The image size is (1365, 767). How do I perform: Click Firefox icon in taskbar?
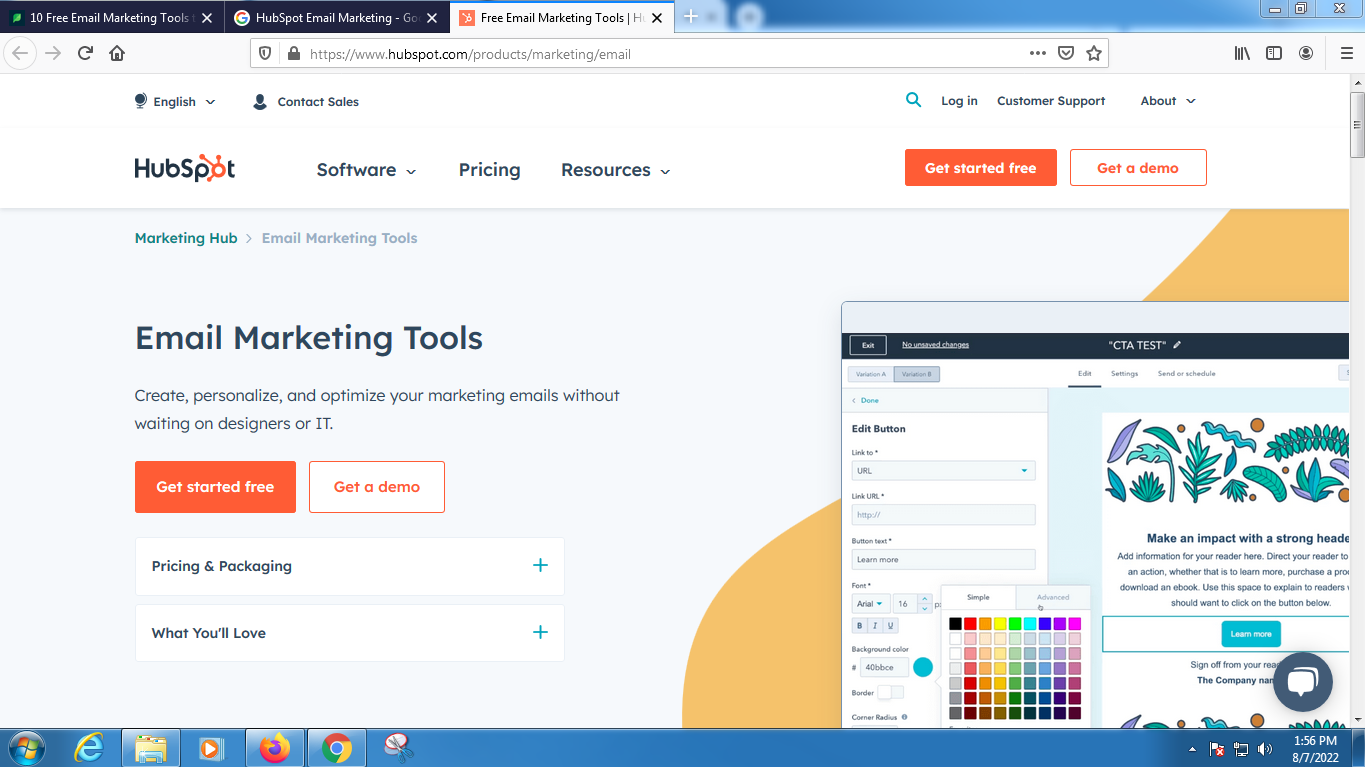[274, 748]
